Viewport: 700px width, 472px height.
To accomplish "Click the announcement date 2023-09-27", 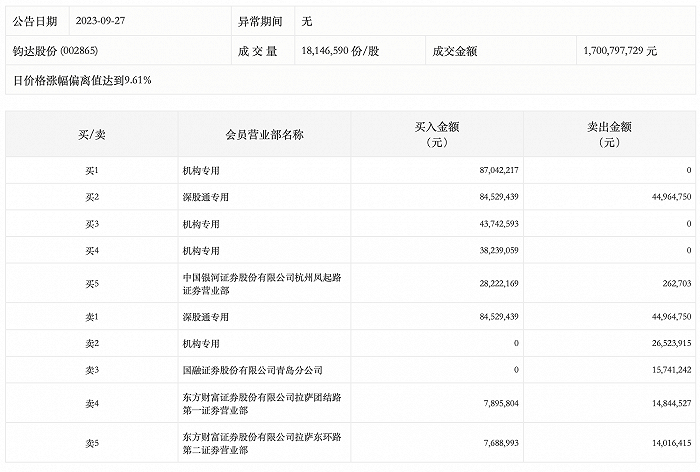I will tap(100, 21).
